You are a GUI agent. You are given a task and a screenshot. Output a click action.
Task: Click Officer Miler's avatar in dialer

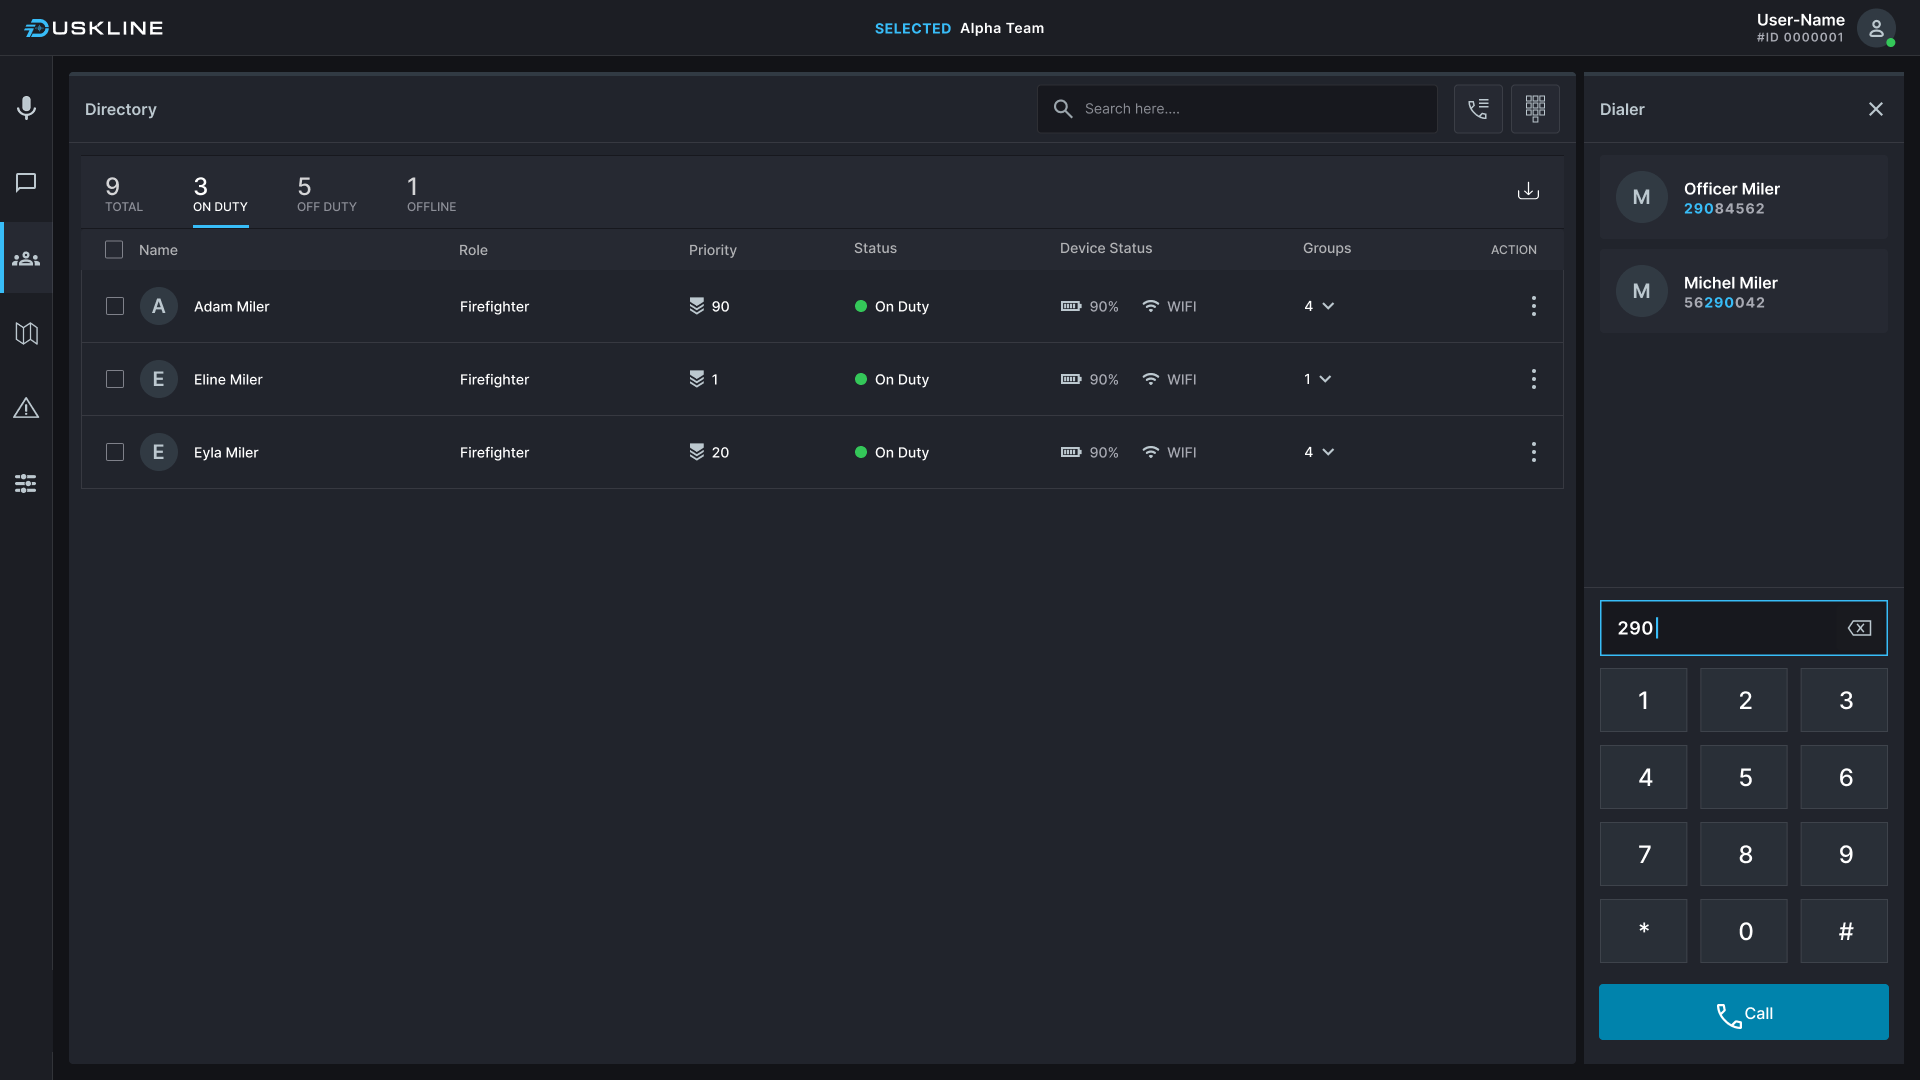[x=1641, y=197]
